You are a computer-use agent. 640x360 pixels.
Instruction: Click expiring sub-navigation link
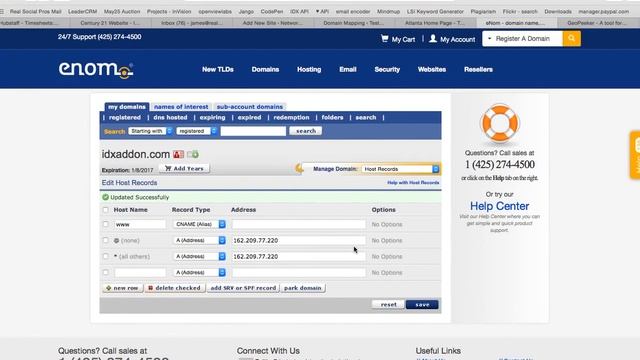tap(212, 118)
